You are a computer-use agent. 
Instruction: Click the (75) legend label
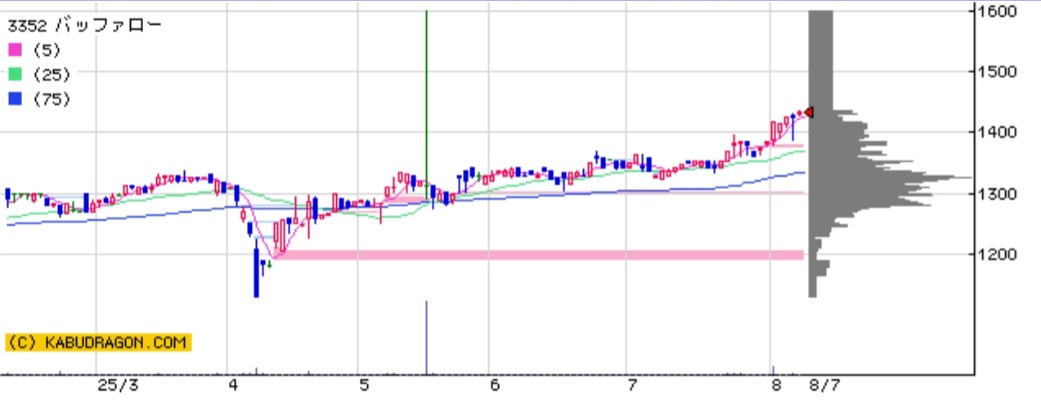(52, 99)
